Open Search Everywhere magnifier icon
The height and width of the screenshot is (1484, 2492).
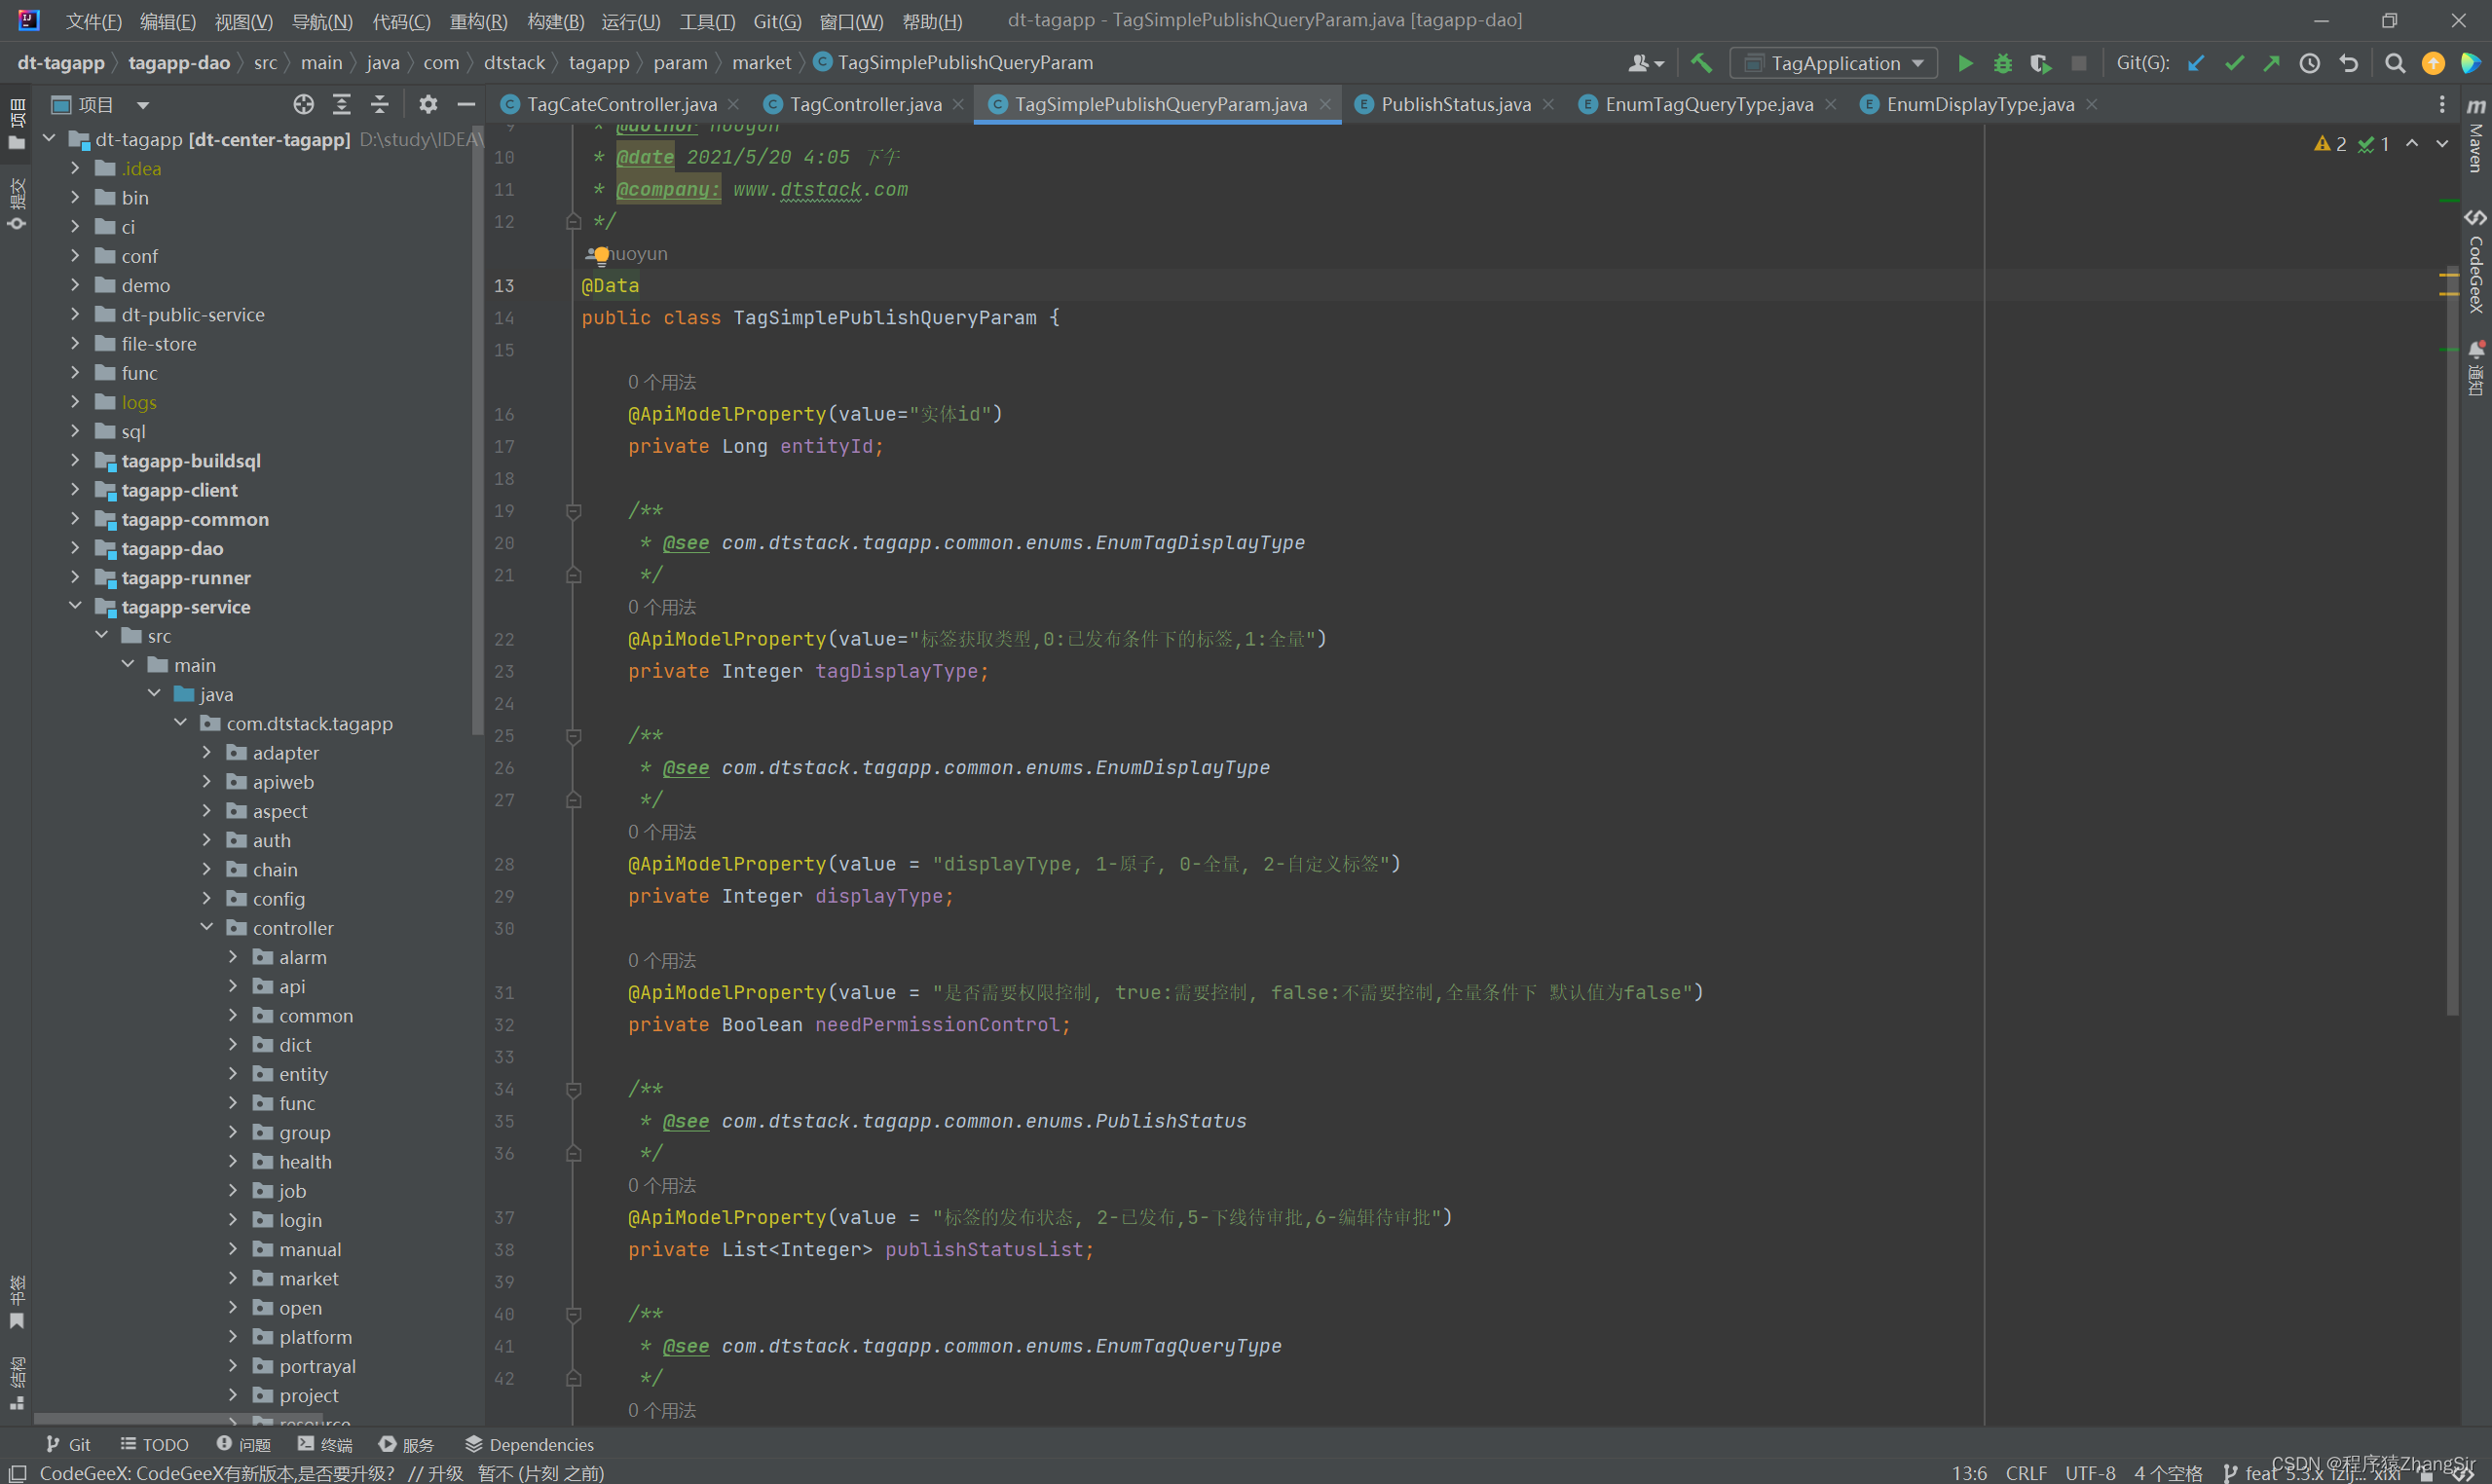2394,63
